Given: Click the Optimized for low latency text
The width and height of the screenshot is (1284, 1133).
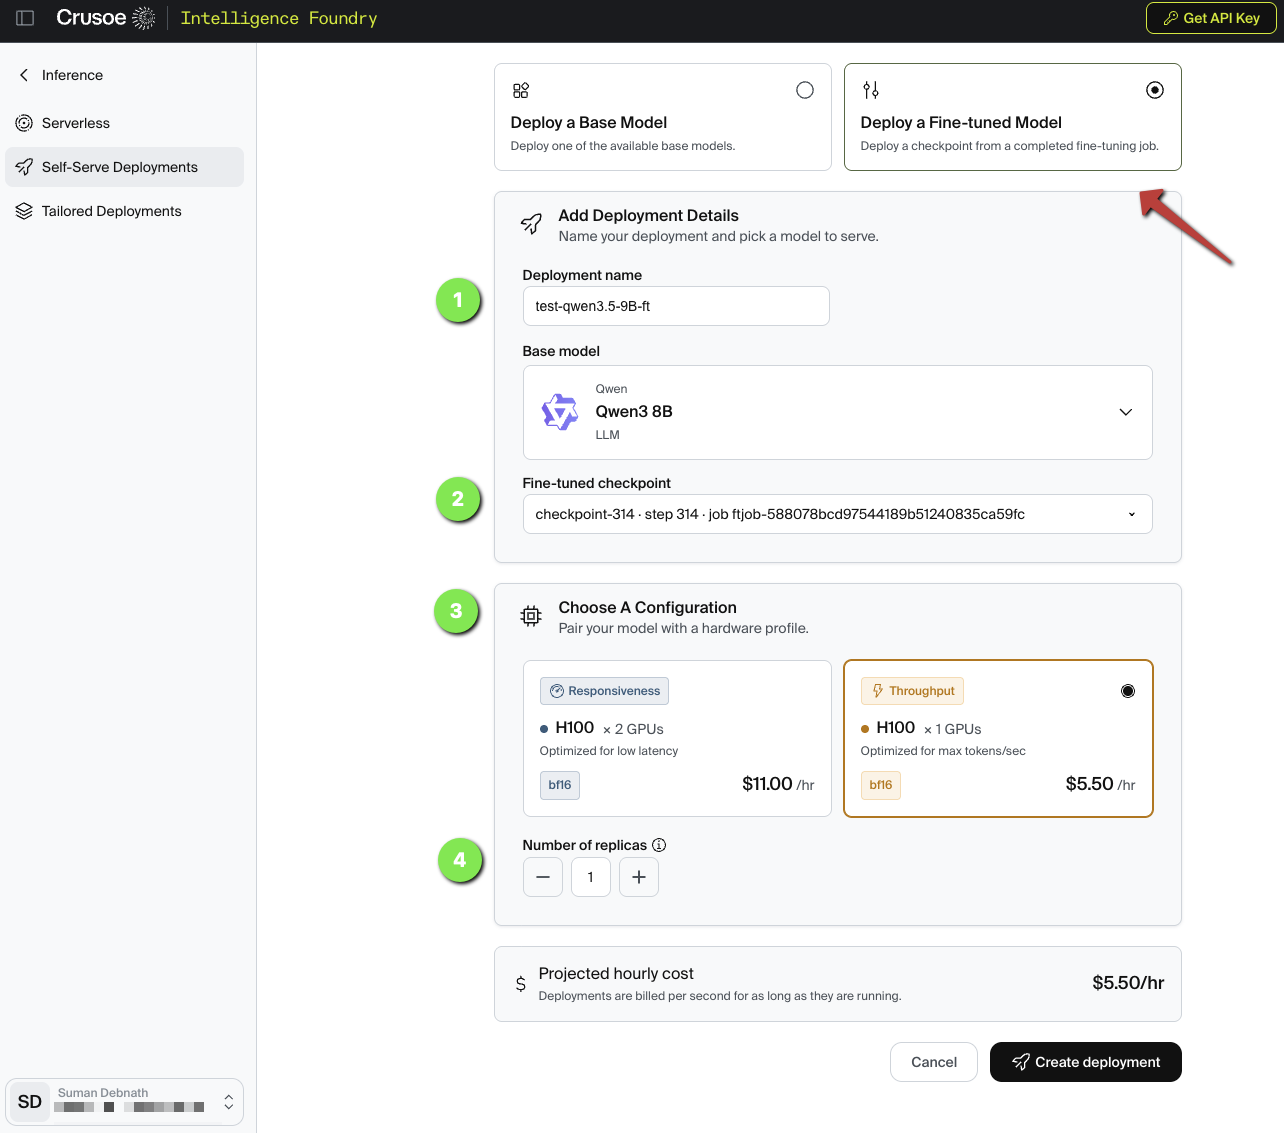Looking at the screenshot, I should click(x=609, y=751).
